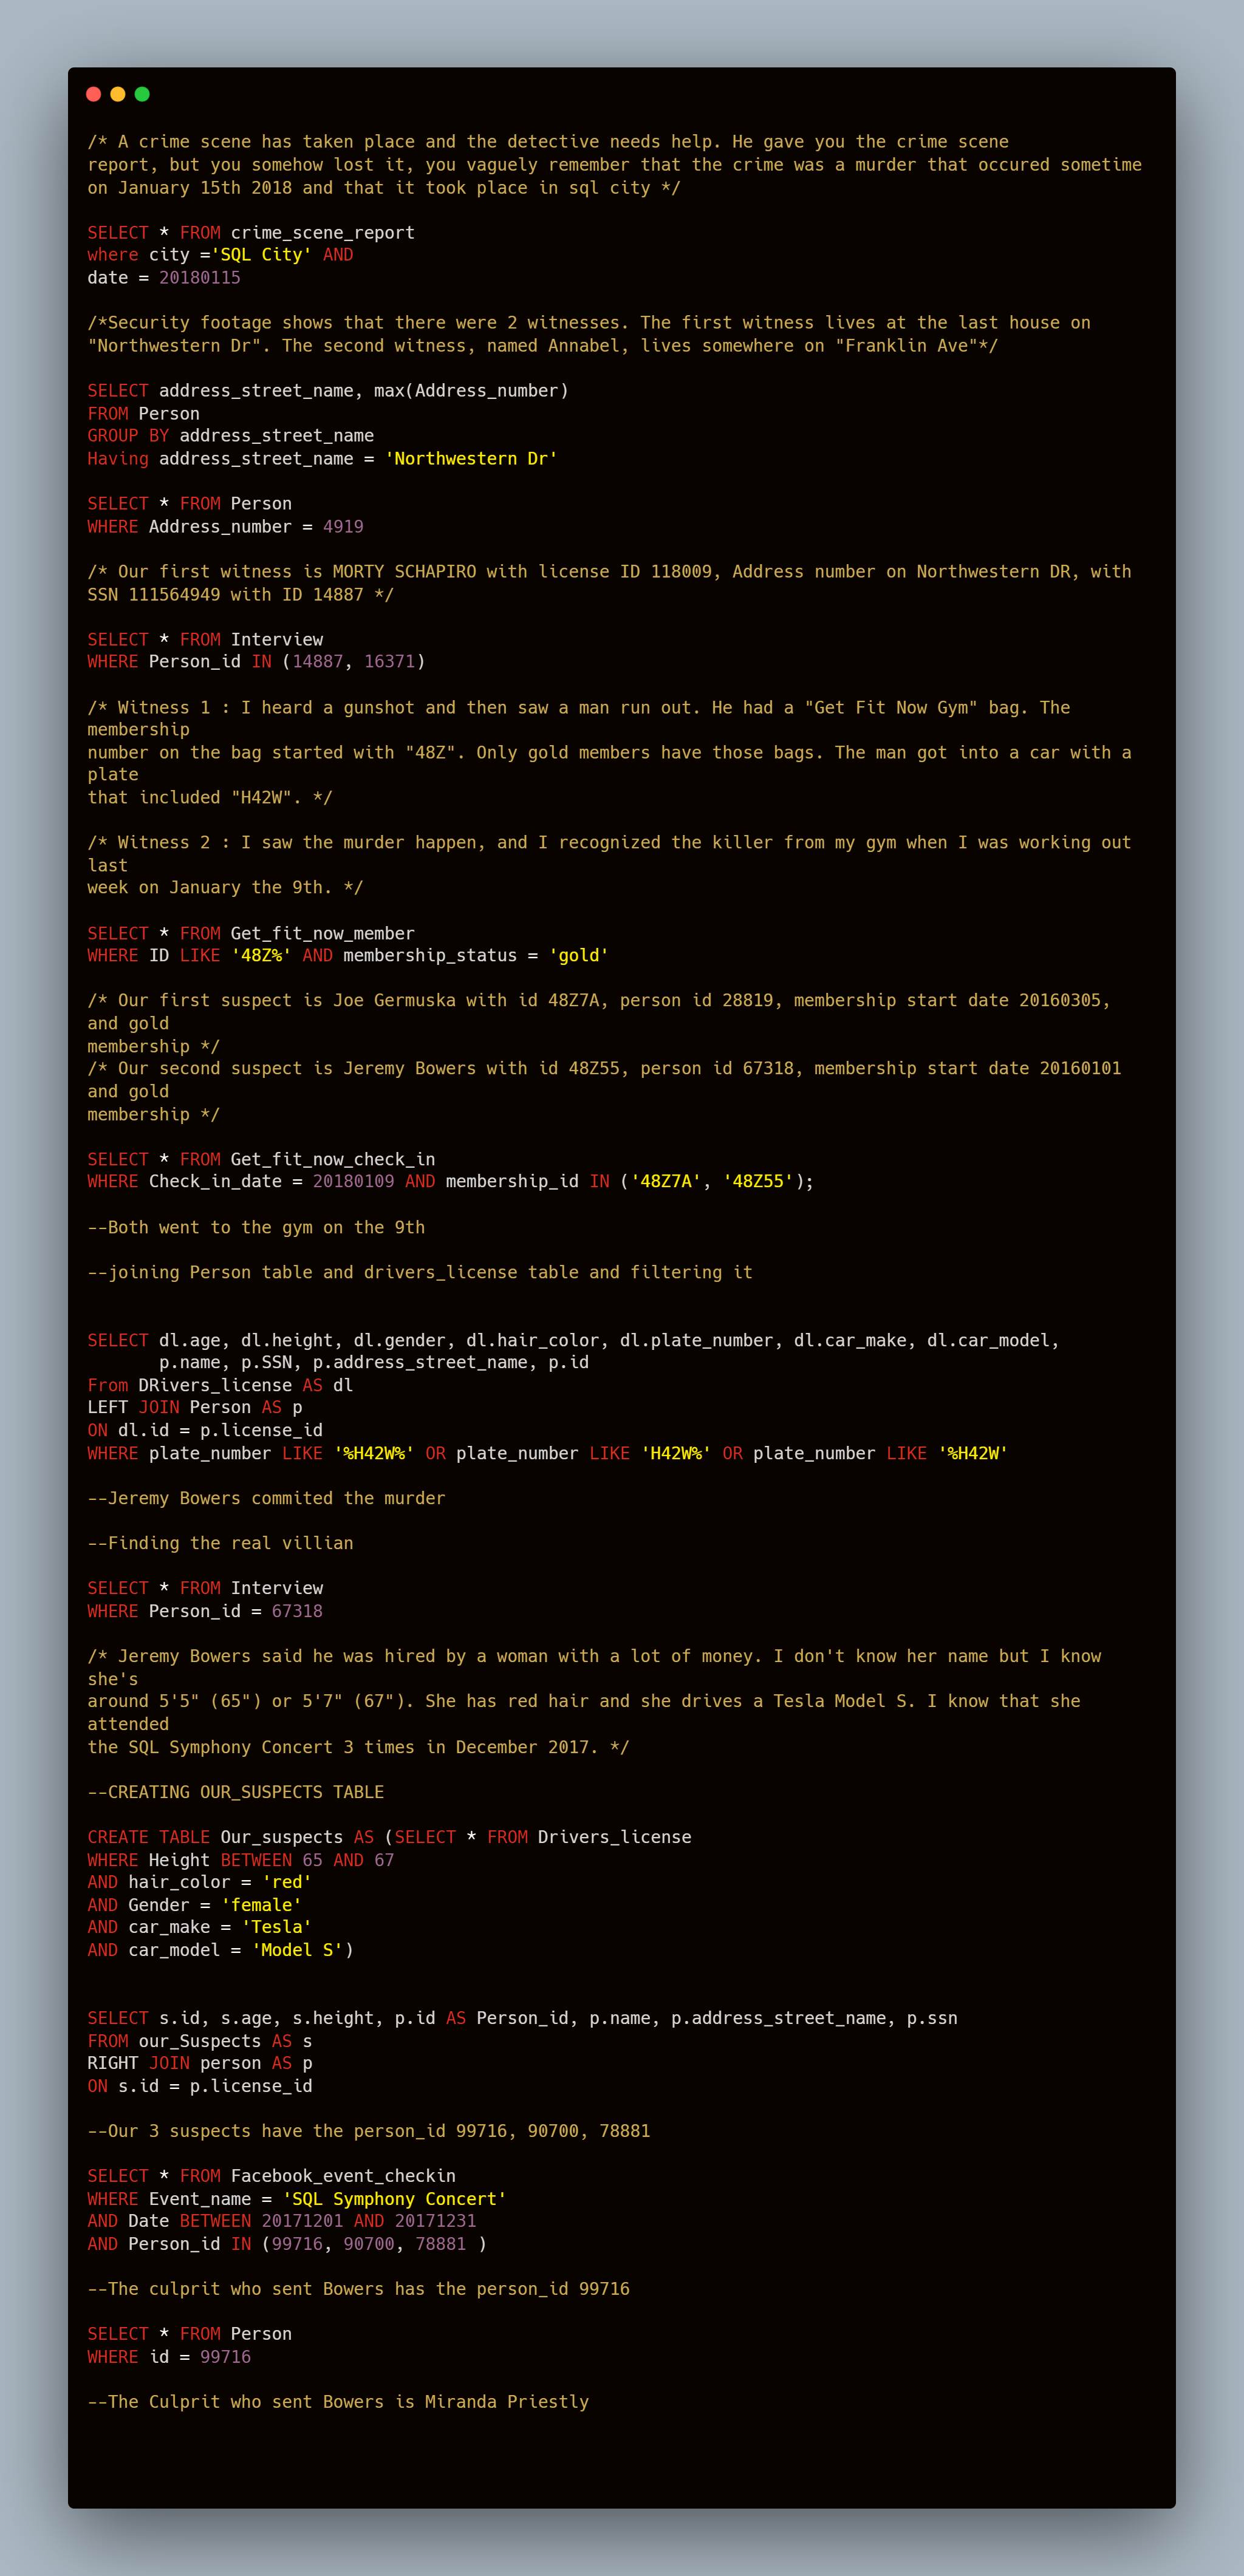This screenshot has width=1244, height=2576.
Task: Click the red close dot of the code window
Action: click(x=94, y=94)
